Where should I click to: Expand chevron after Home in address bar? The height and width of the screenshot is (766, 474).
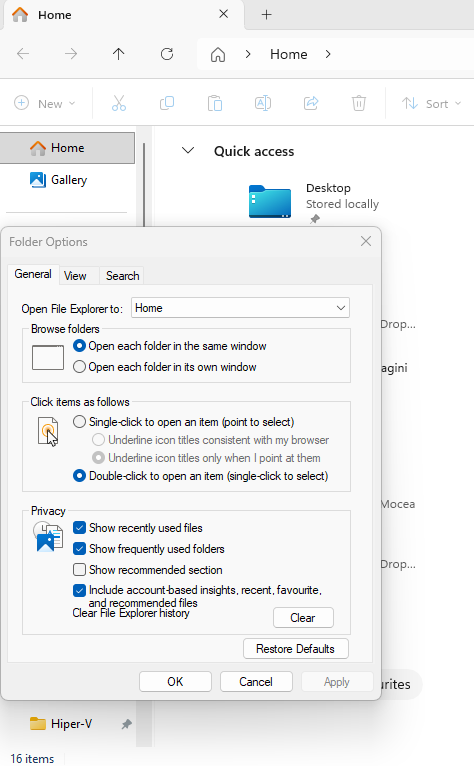point(328,54)
